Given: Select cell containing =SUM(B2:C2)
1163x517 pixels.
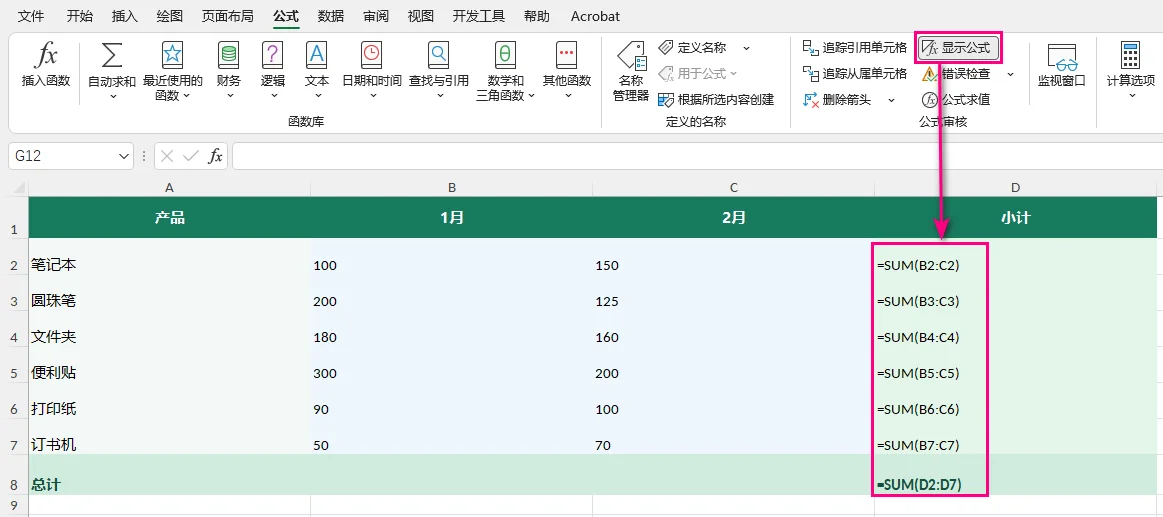Looking at the screenshot, I should pyautogui.click(x=1015, y=256).
